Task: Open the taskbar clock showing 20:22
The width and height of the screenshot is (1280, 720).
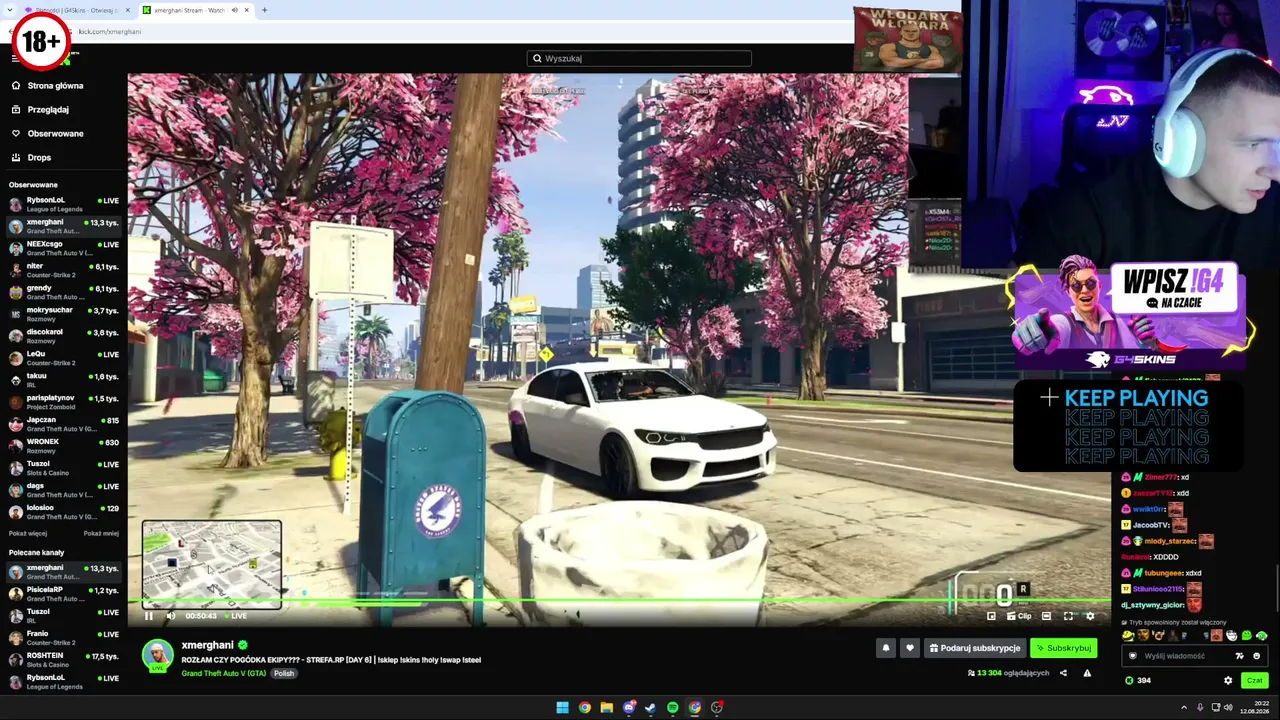Action: 1254,708
